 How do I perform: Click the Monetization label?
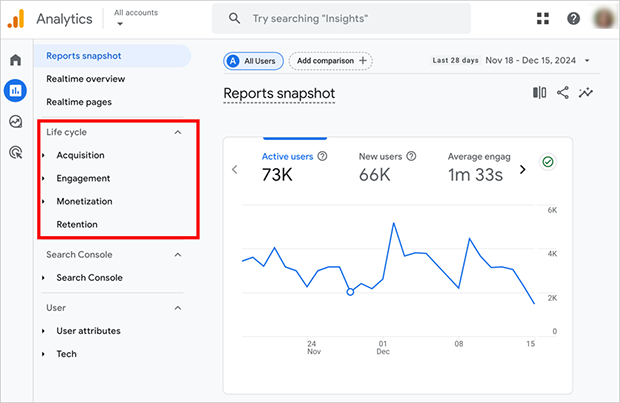click(84, 201)
